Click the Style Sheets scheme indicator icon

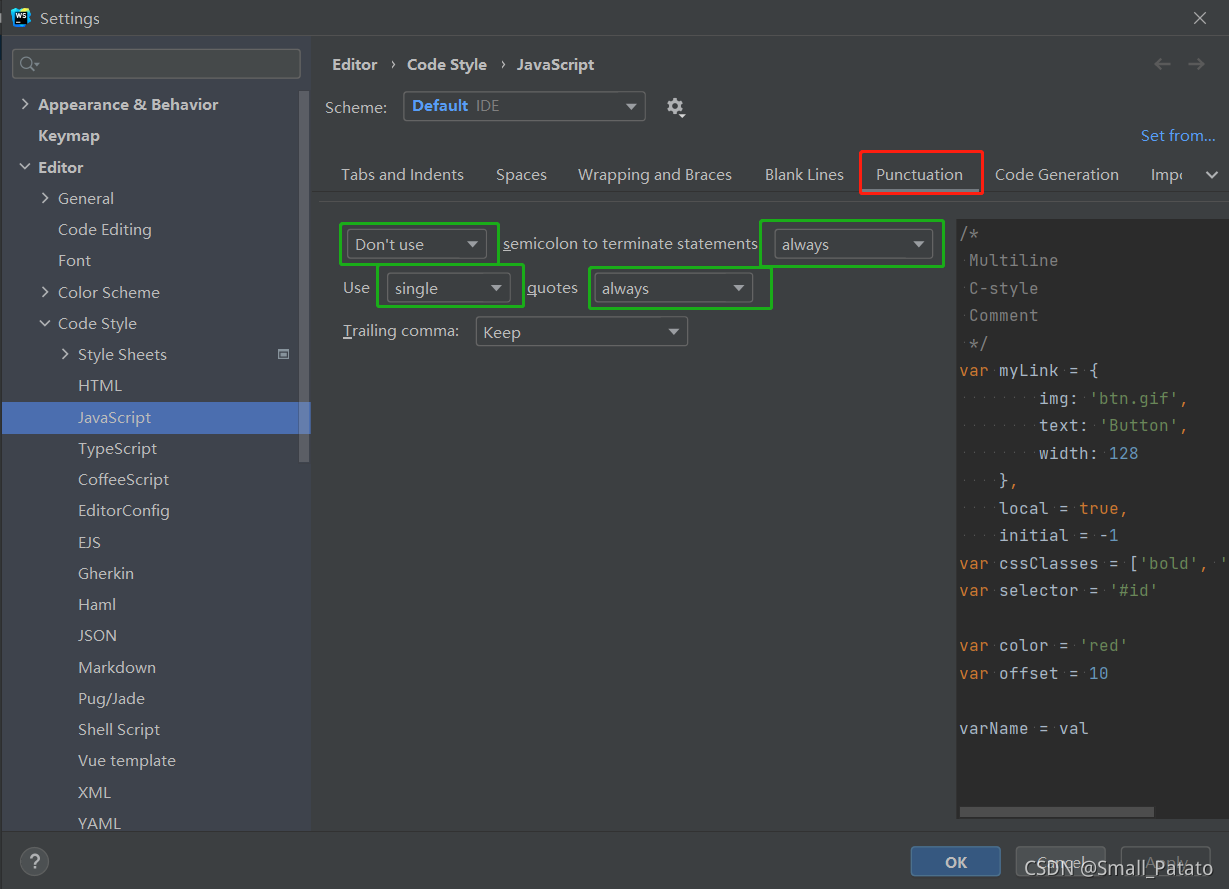283,354
